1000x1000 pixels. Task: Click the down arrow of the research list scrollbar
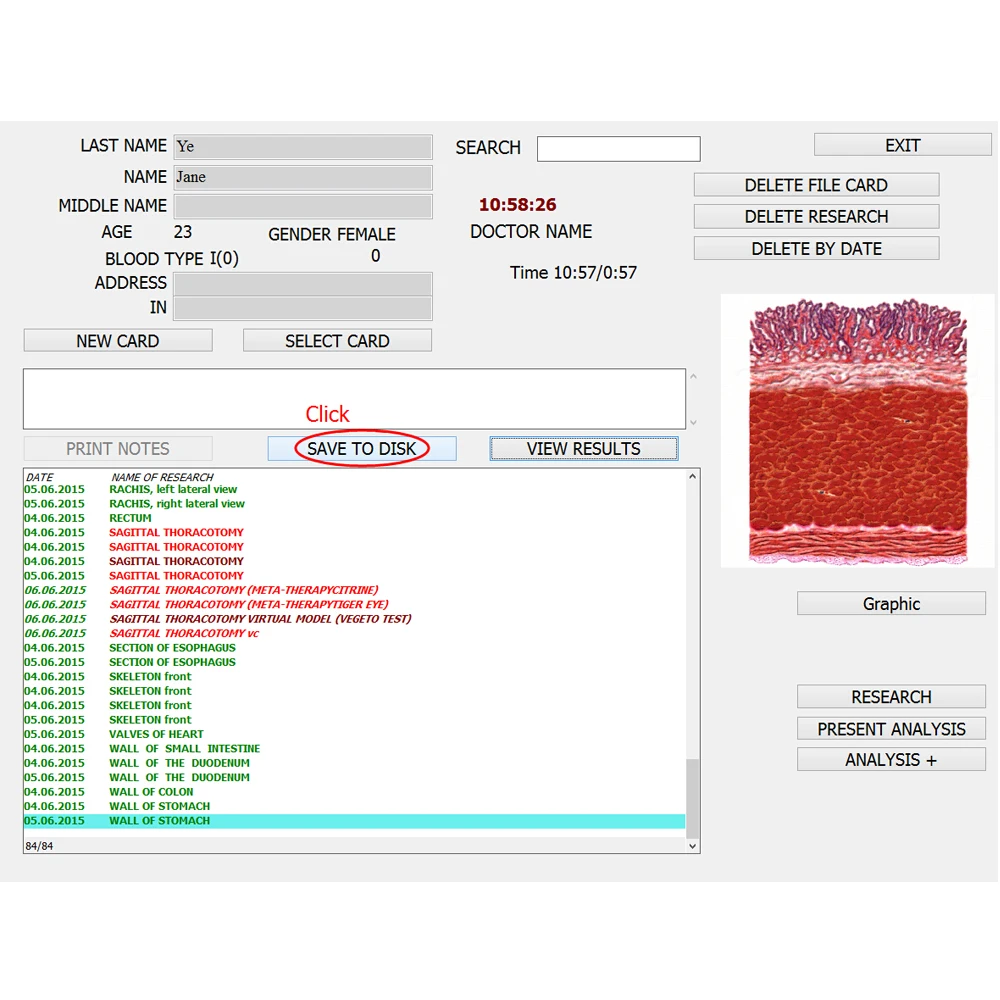[x=692, y=845]
